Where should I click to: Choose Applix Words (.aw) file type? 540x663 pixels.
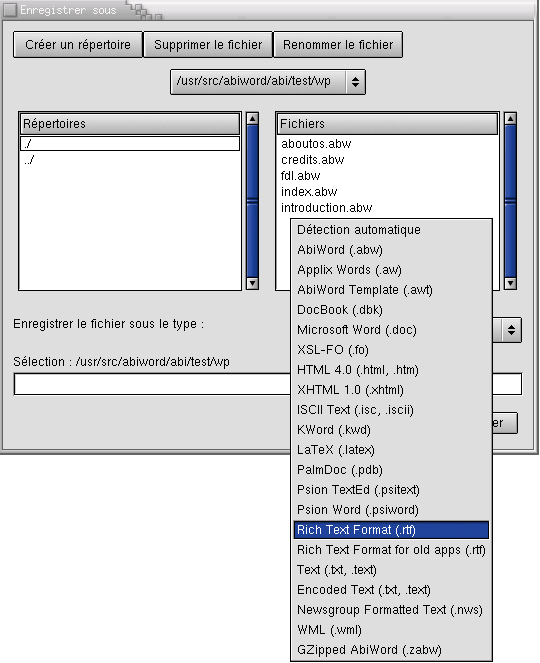tap(391, 270)
